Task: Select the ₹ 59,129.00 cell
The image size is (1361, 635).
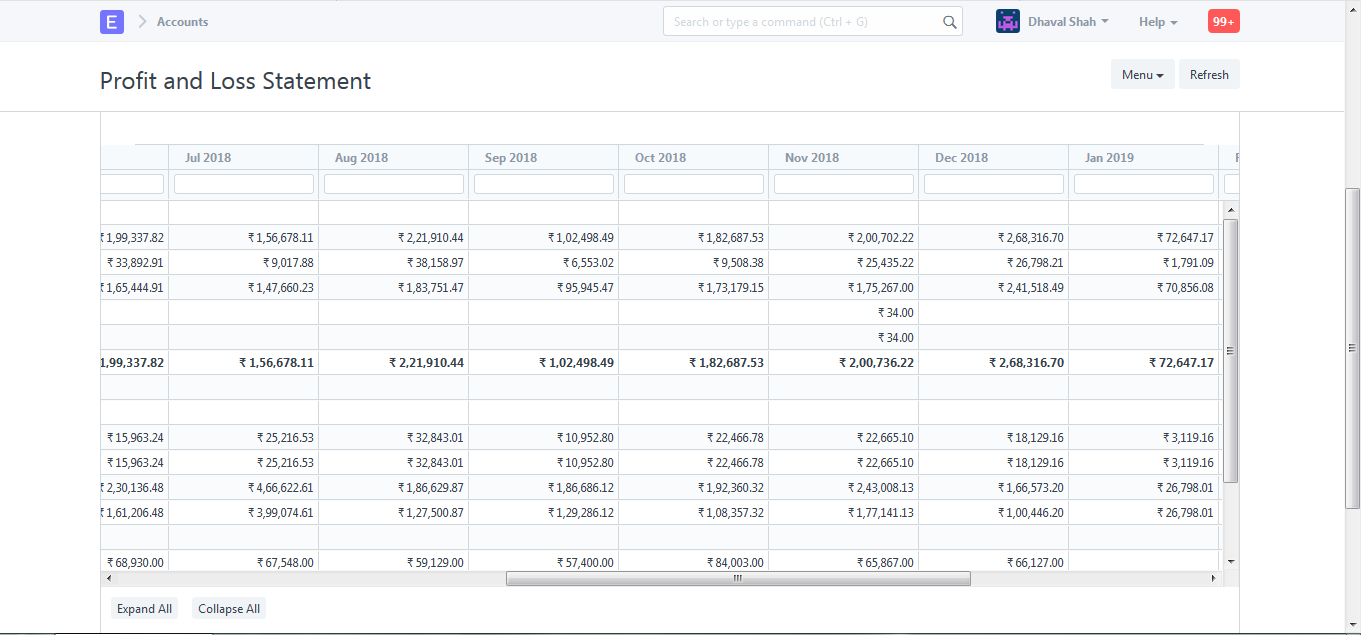Action: click(x=394, y=562)
